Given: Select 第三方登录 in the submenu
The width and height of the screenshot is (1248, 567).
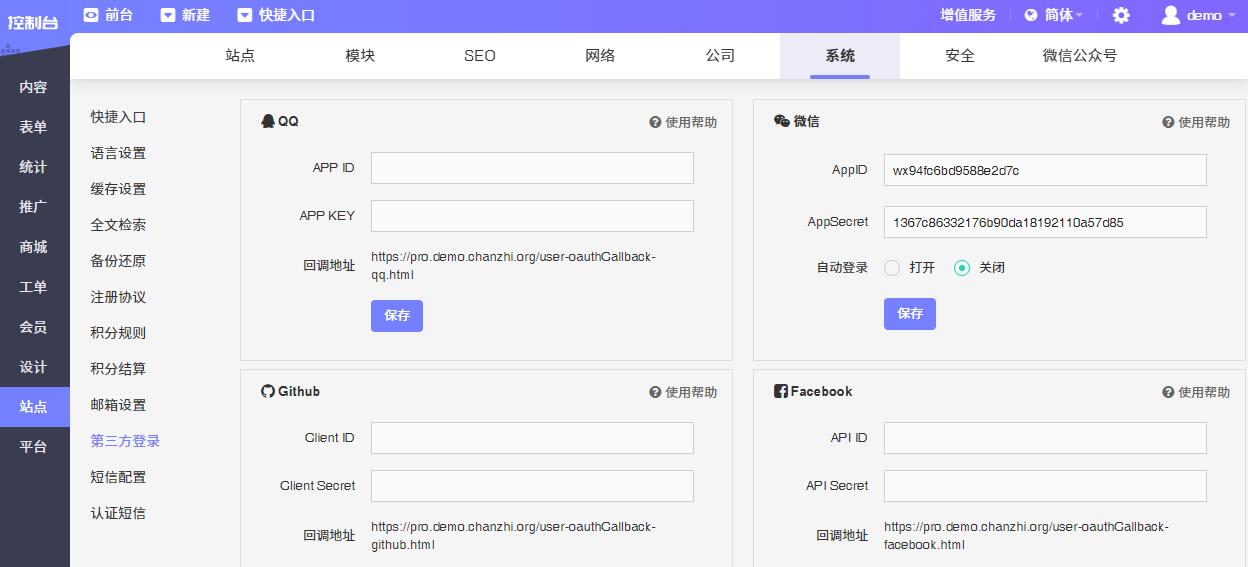Looking at the screenshot, I should point(125,441).
